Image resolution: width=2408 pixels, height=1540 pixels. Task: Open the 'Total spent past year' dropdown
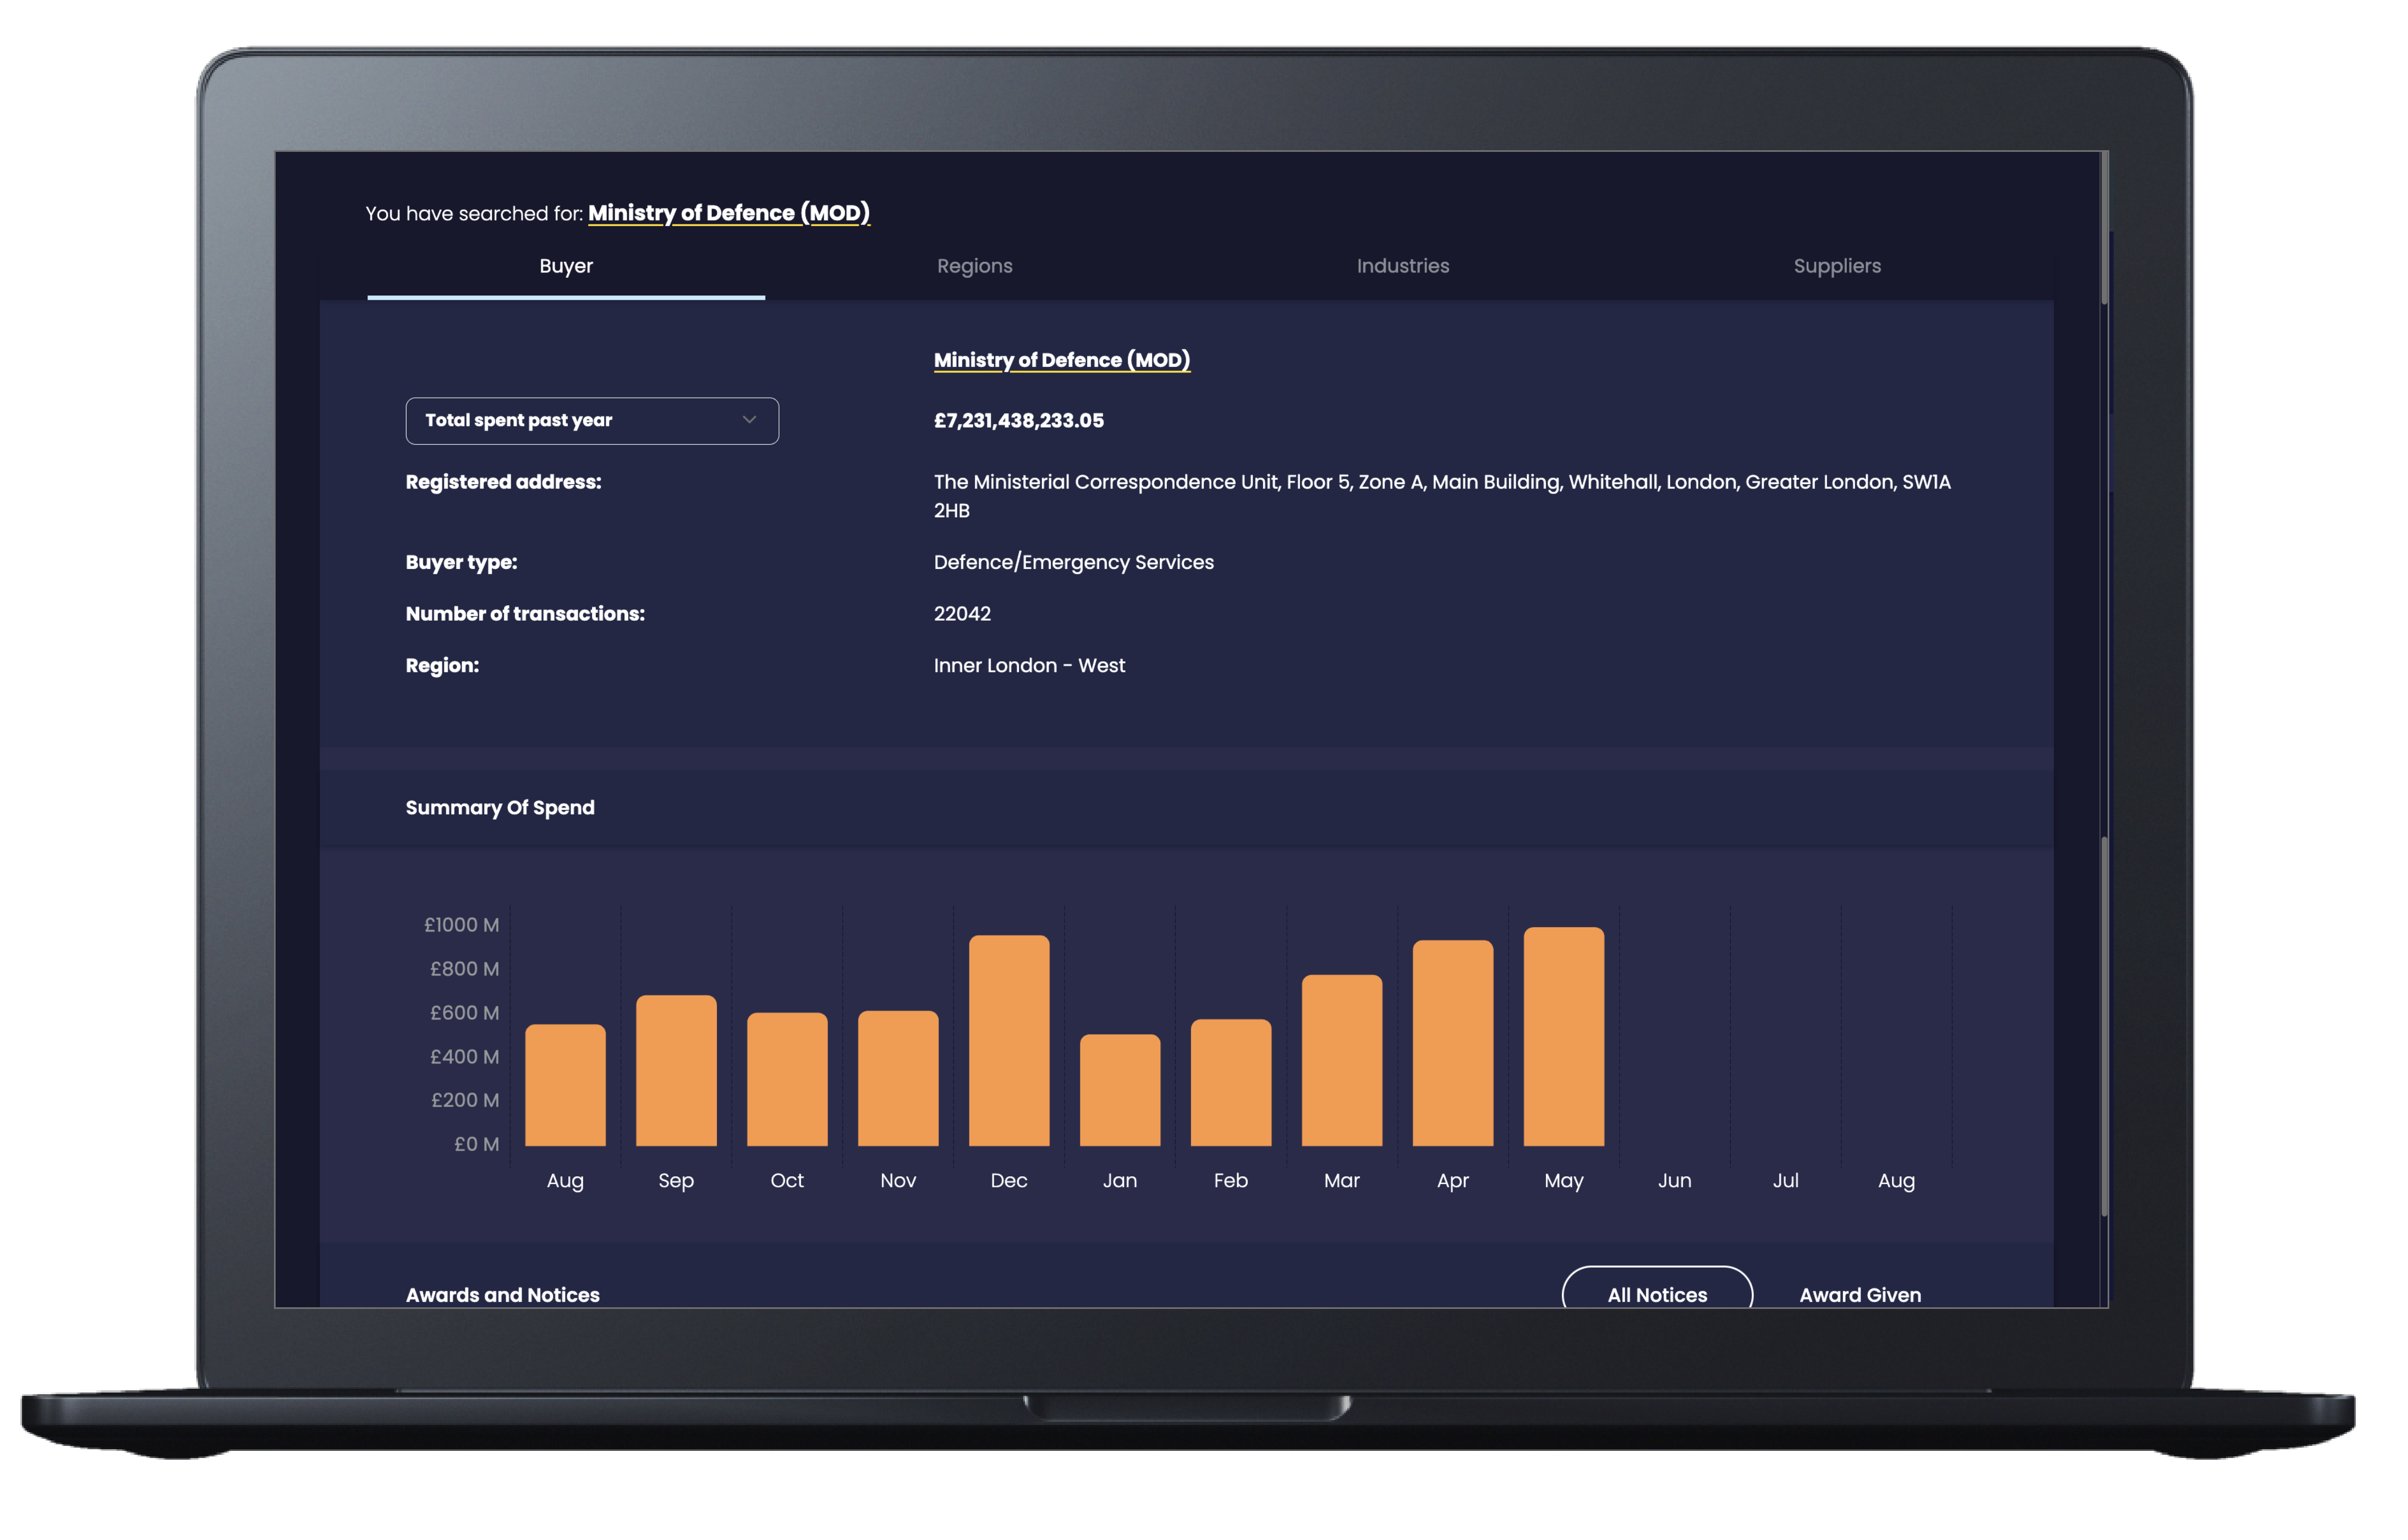point(592,421)
